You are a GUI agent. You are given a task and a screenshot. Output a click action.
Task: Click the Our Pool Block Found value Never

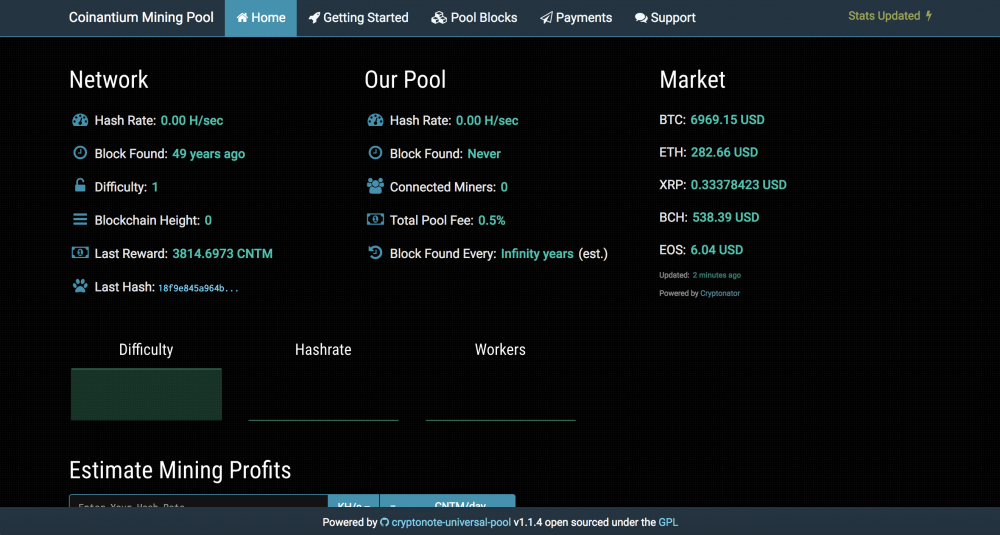click(484, 154)
